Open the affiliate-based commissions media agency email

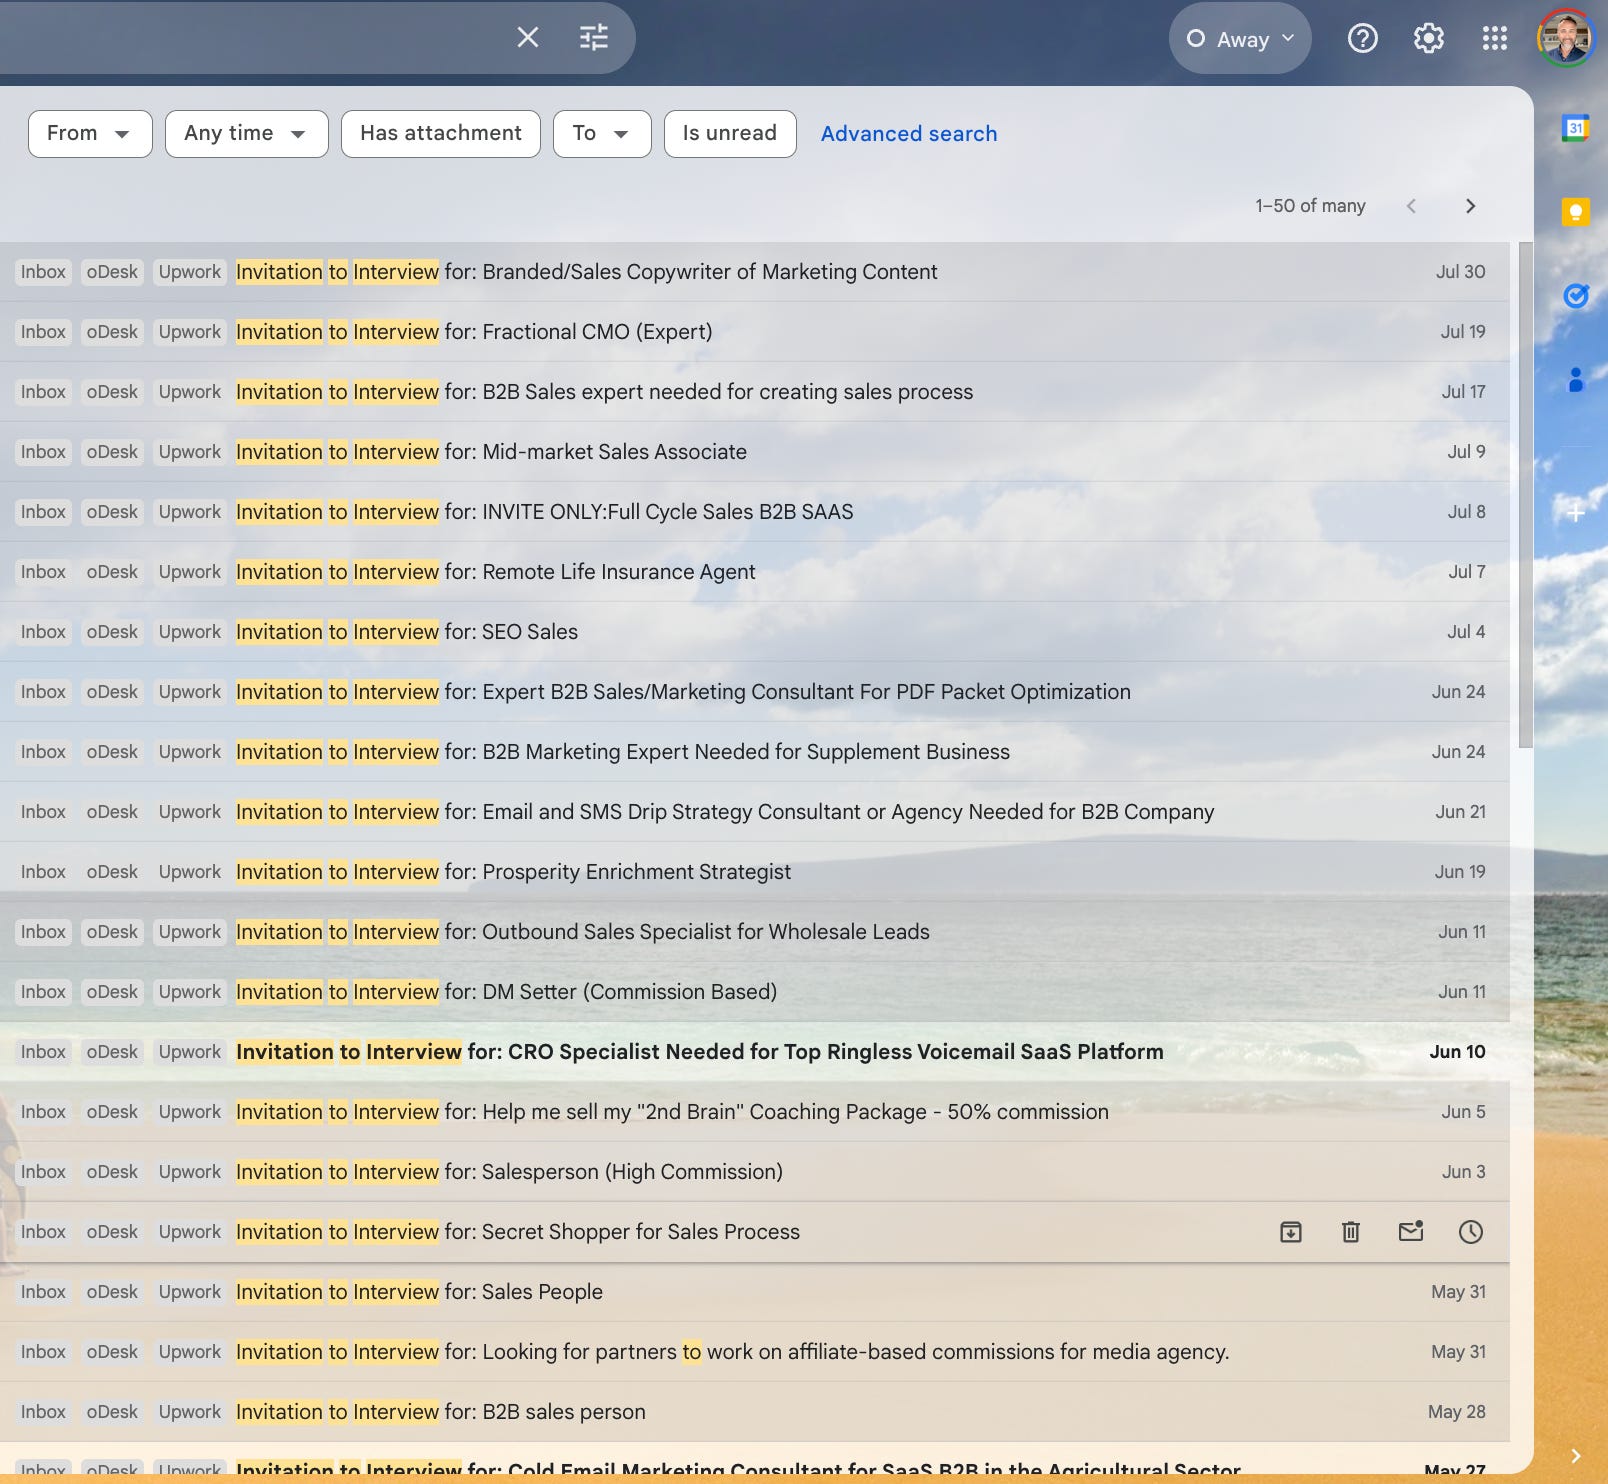(755, 1352)
